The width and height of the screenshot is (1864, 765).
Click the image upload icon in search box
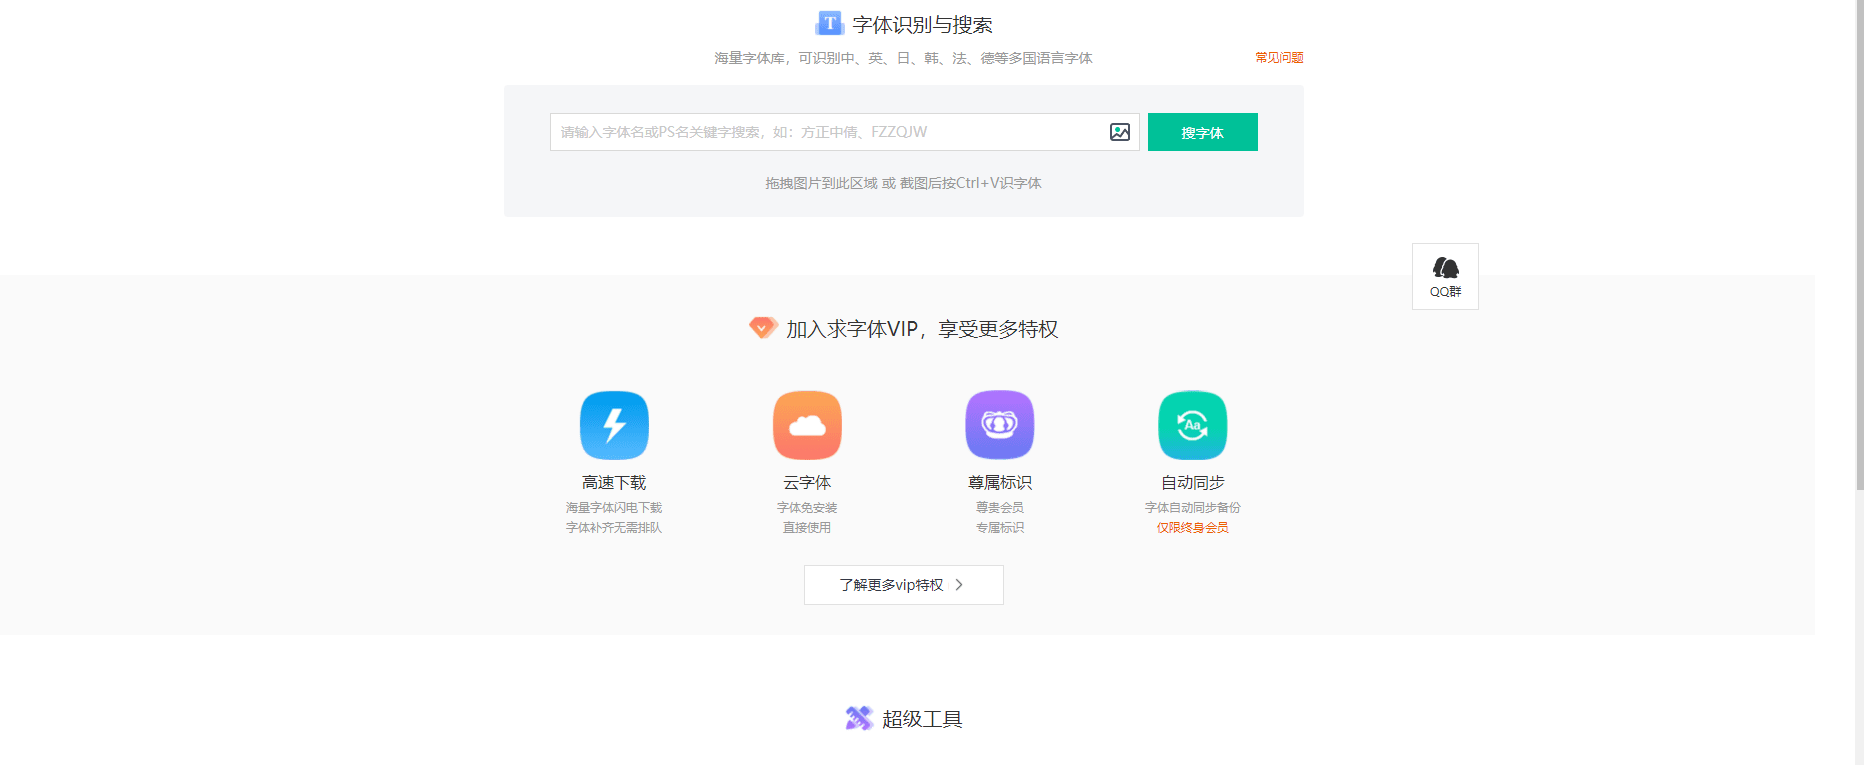click(1120, 132)
